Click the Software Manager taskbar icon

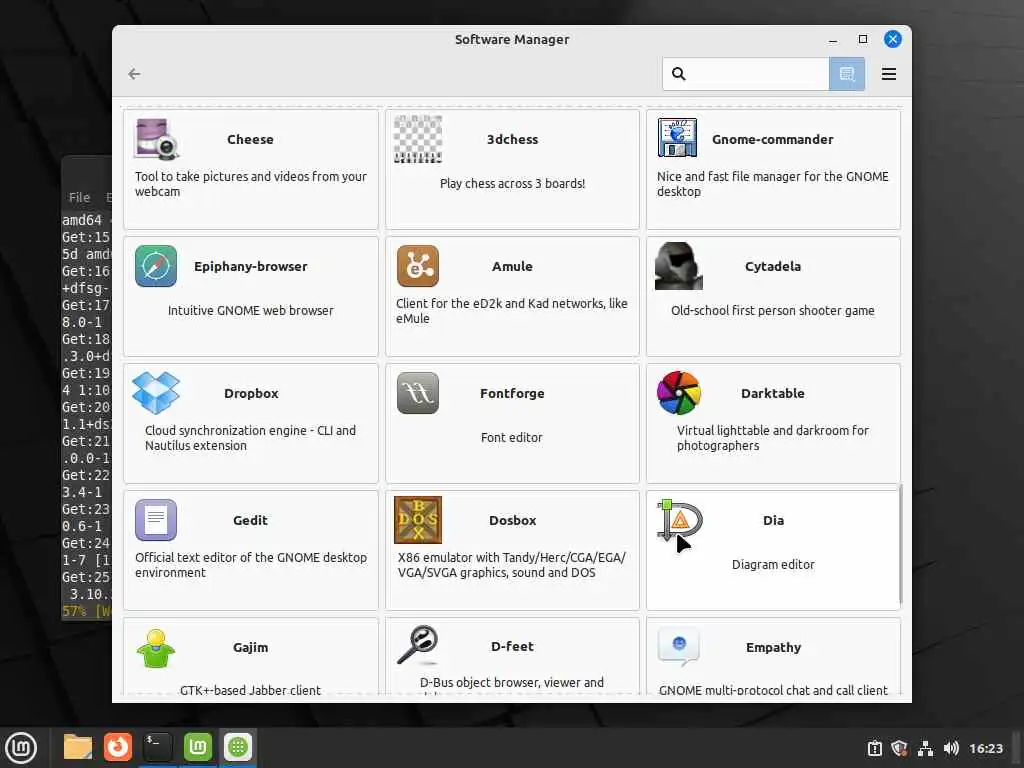[x=238, y=747]
